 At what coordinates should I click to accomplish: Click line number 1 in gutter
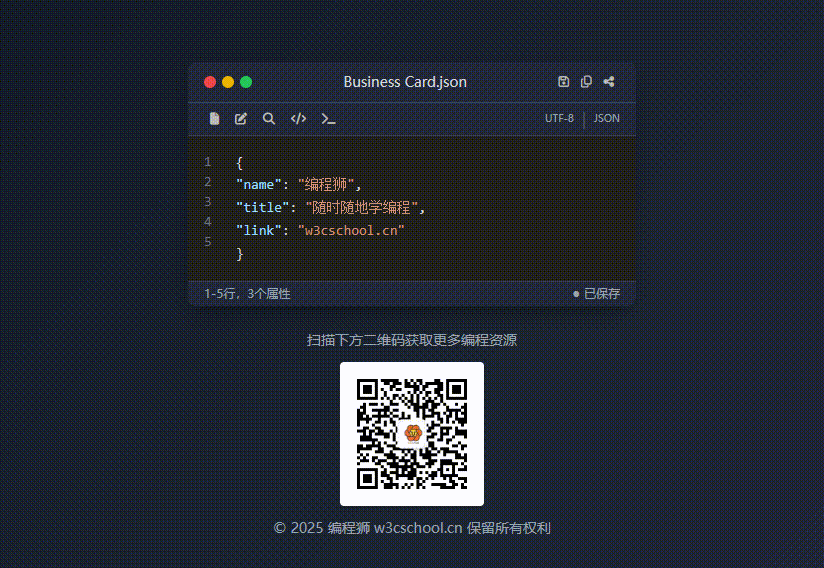coord(208,162)
